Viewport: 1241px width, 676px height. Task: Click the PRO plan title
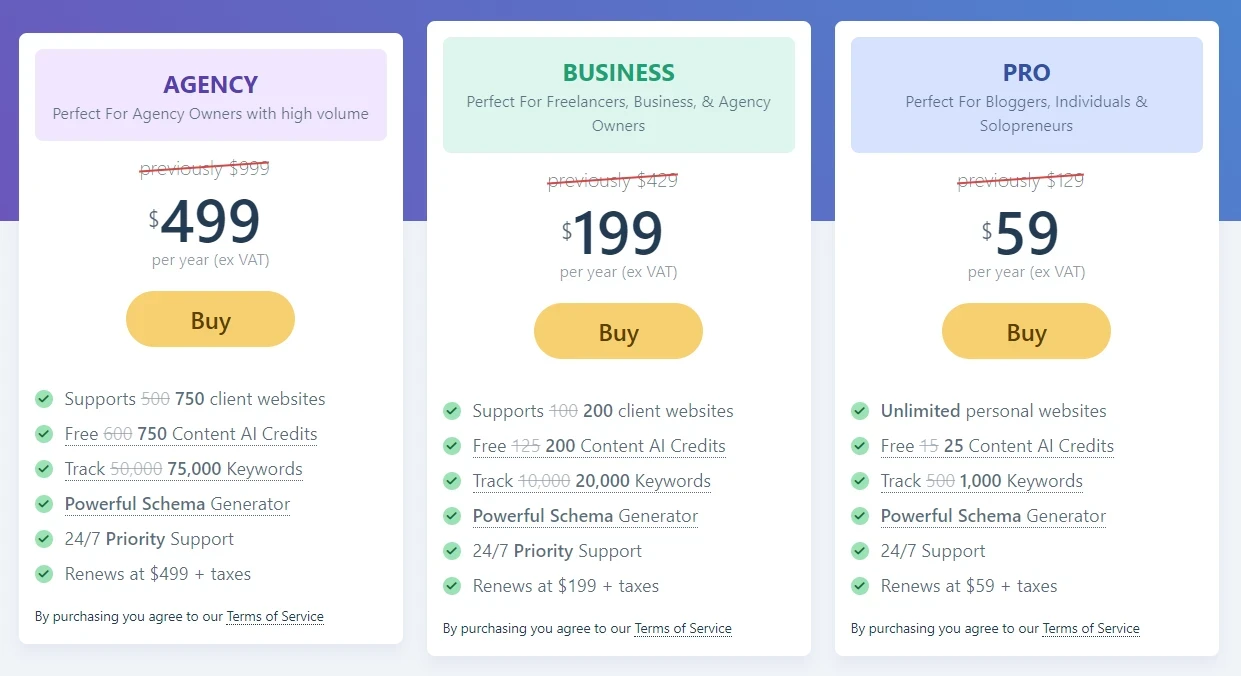tap(1027, 73)
